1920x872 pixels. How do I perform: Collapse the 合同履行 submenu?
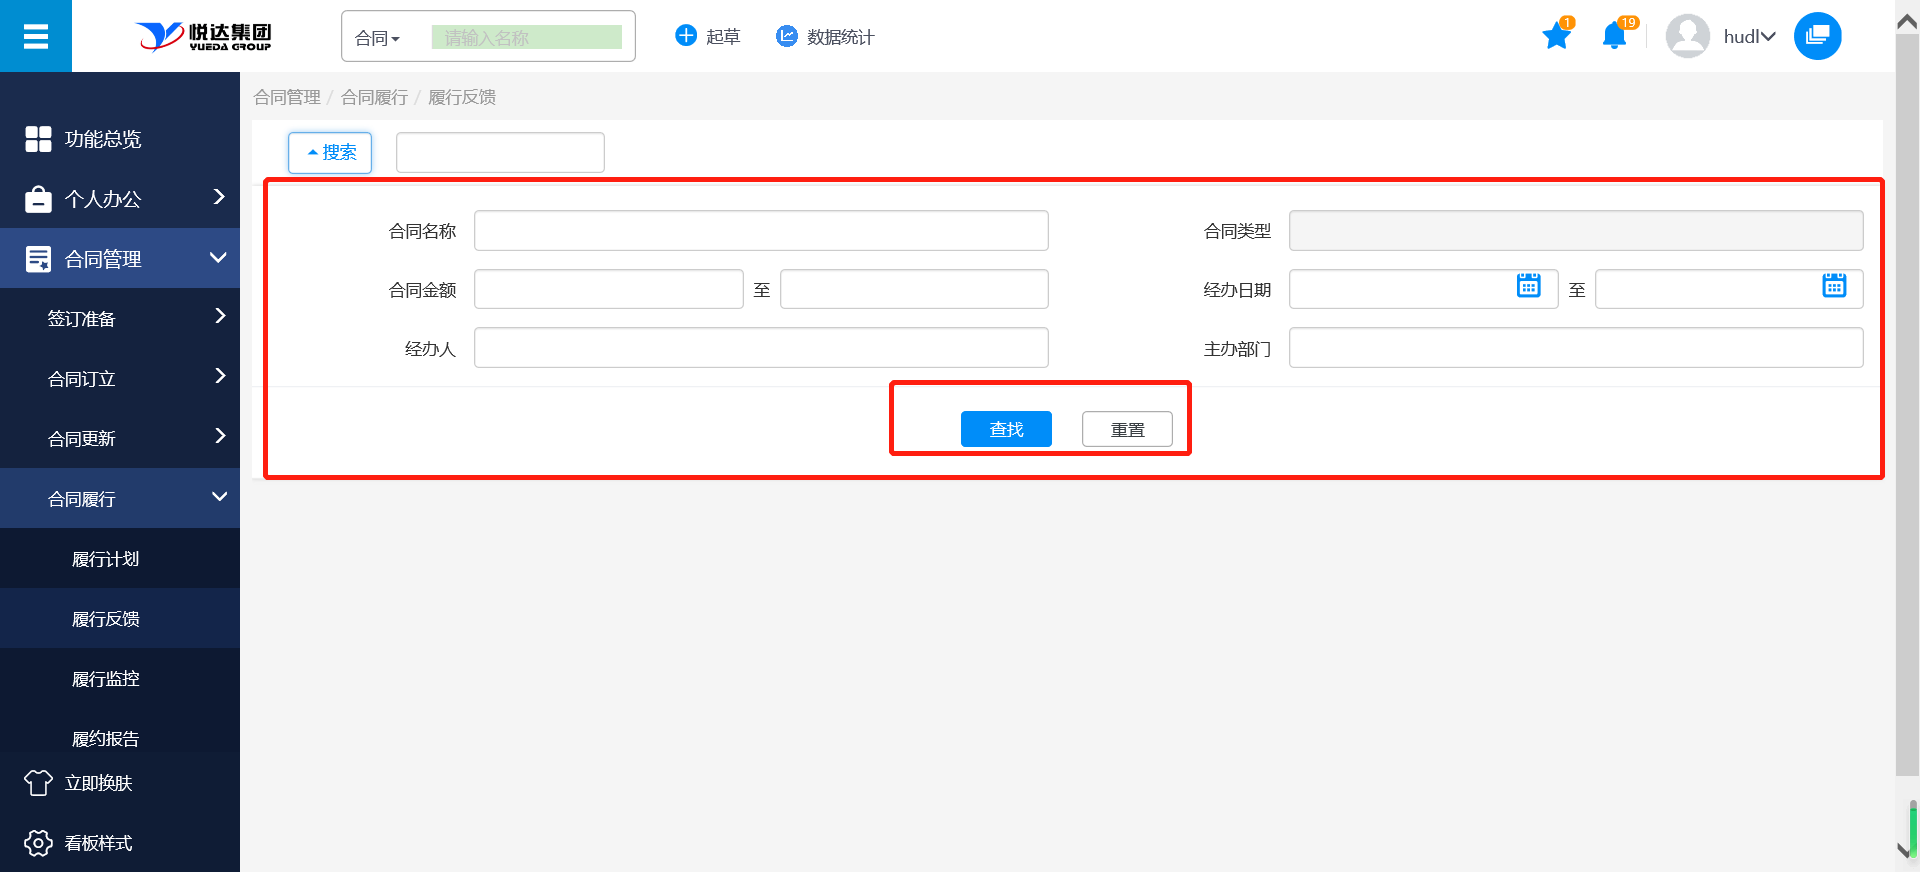[x=219, y=497]
